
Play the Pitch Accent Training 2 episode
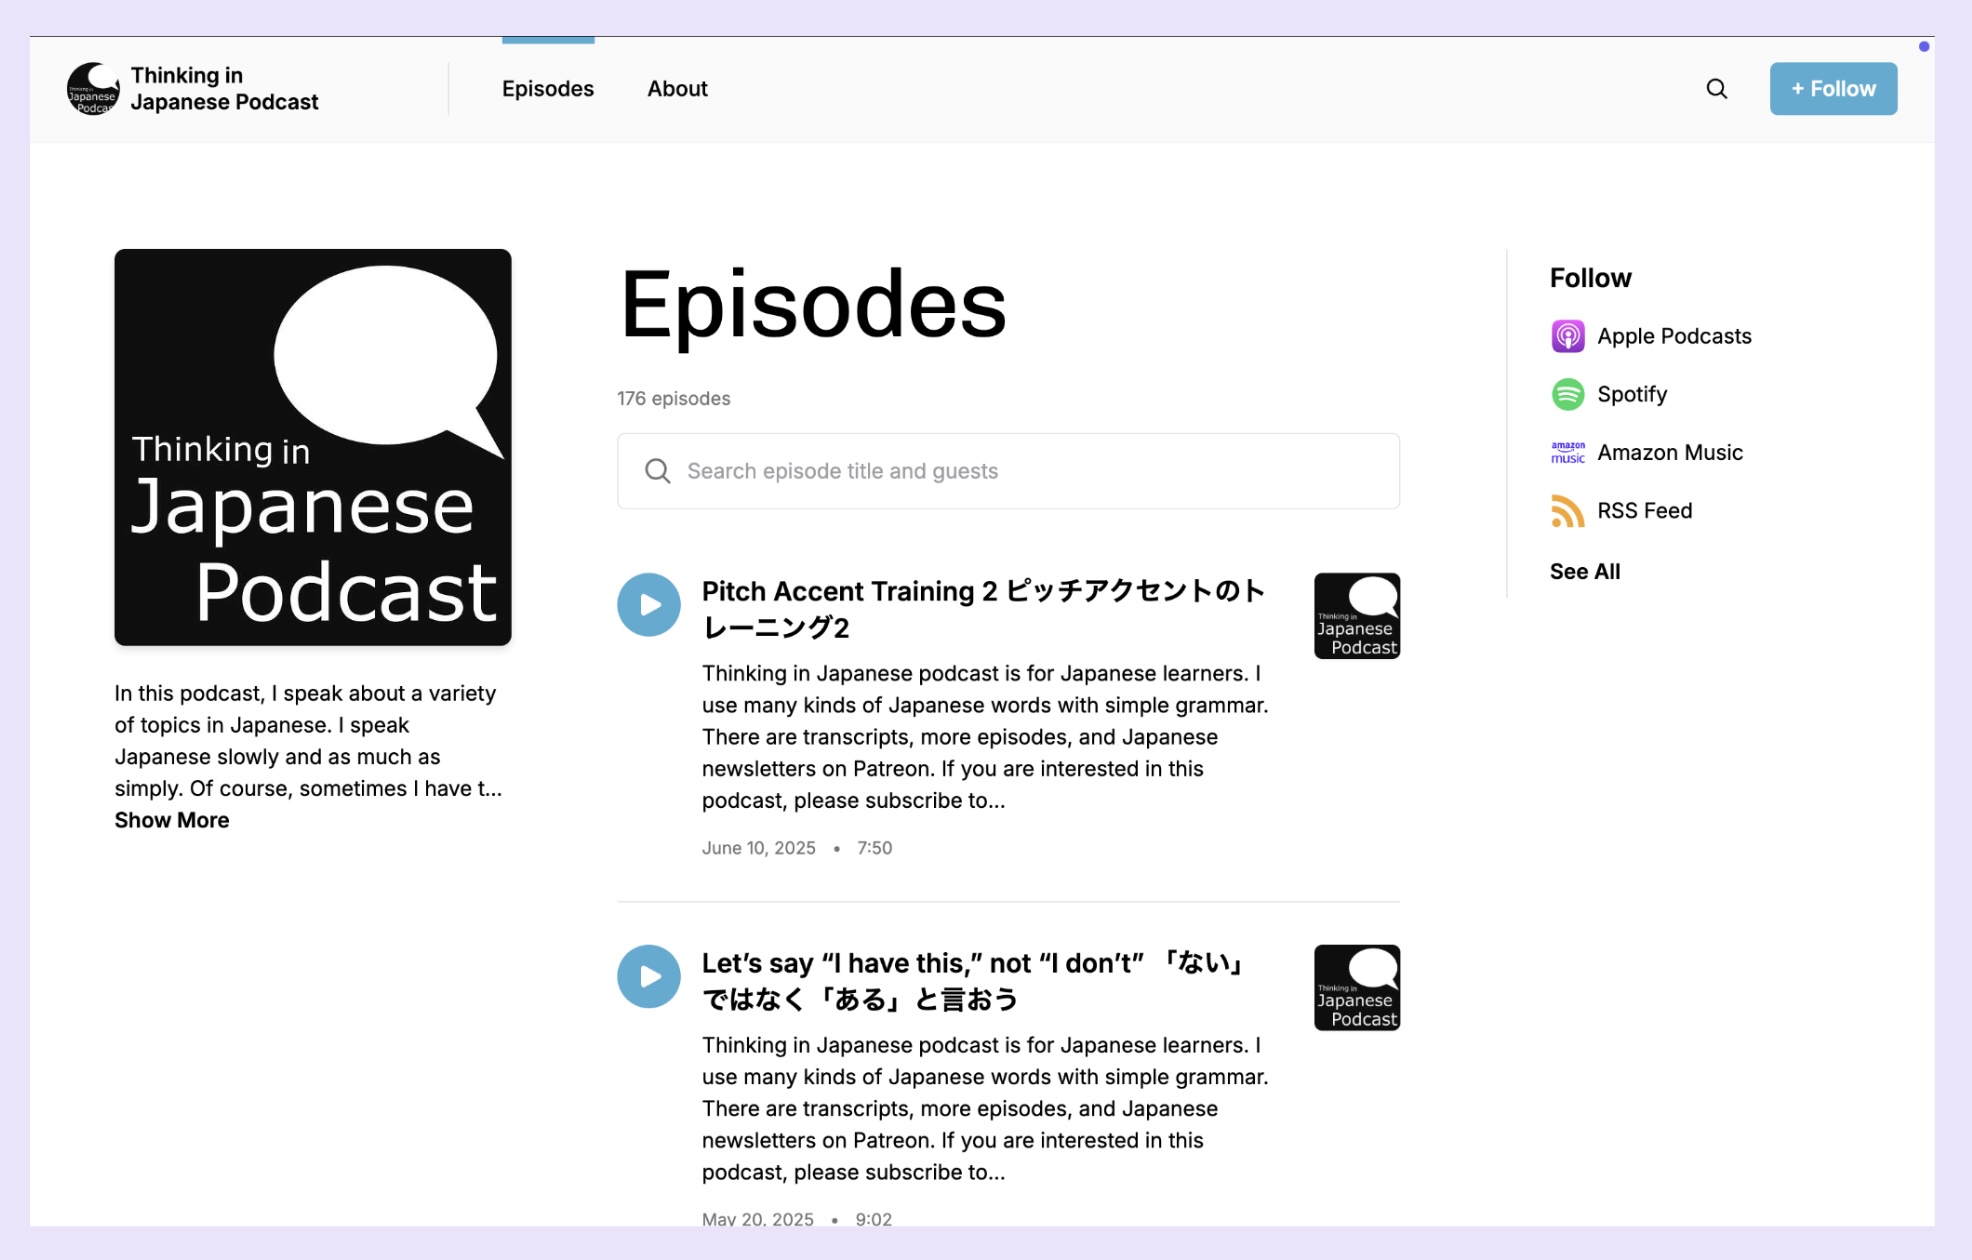point(648,604)
